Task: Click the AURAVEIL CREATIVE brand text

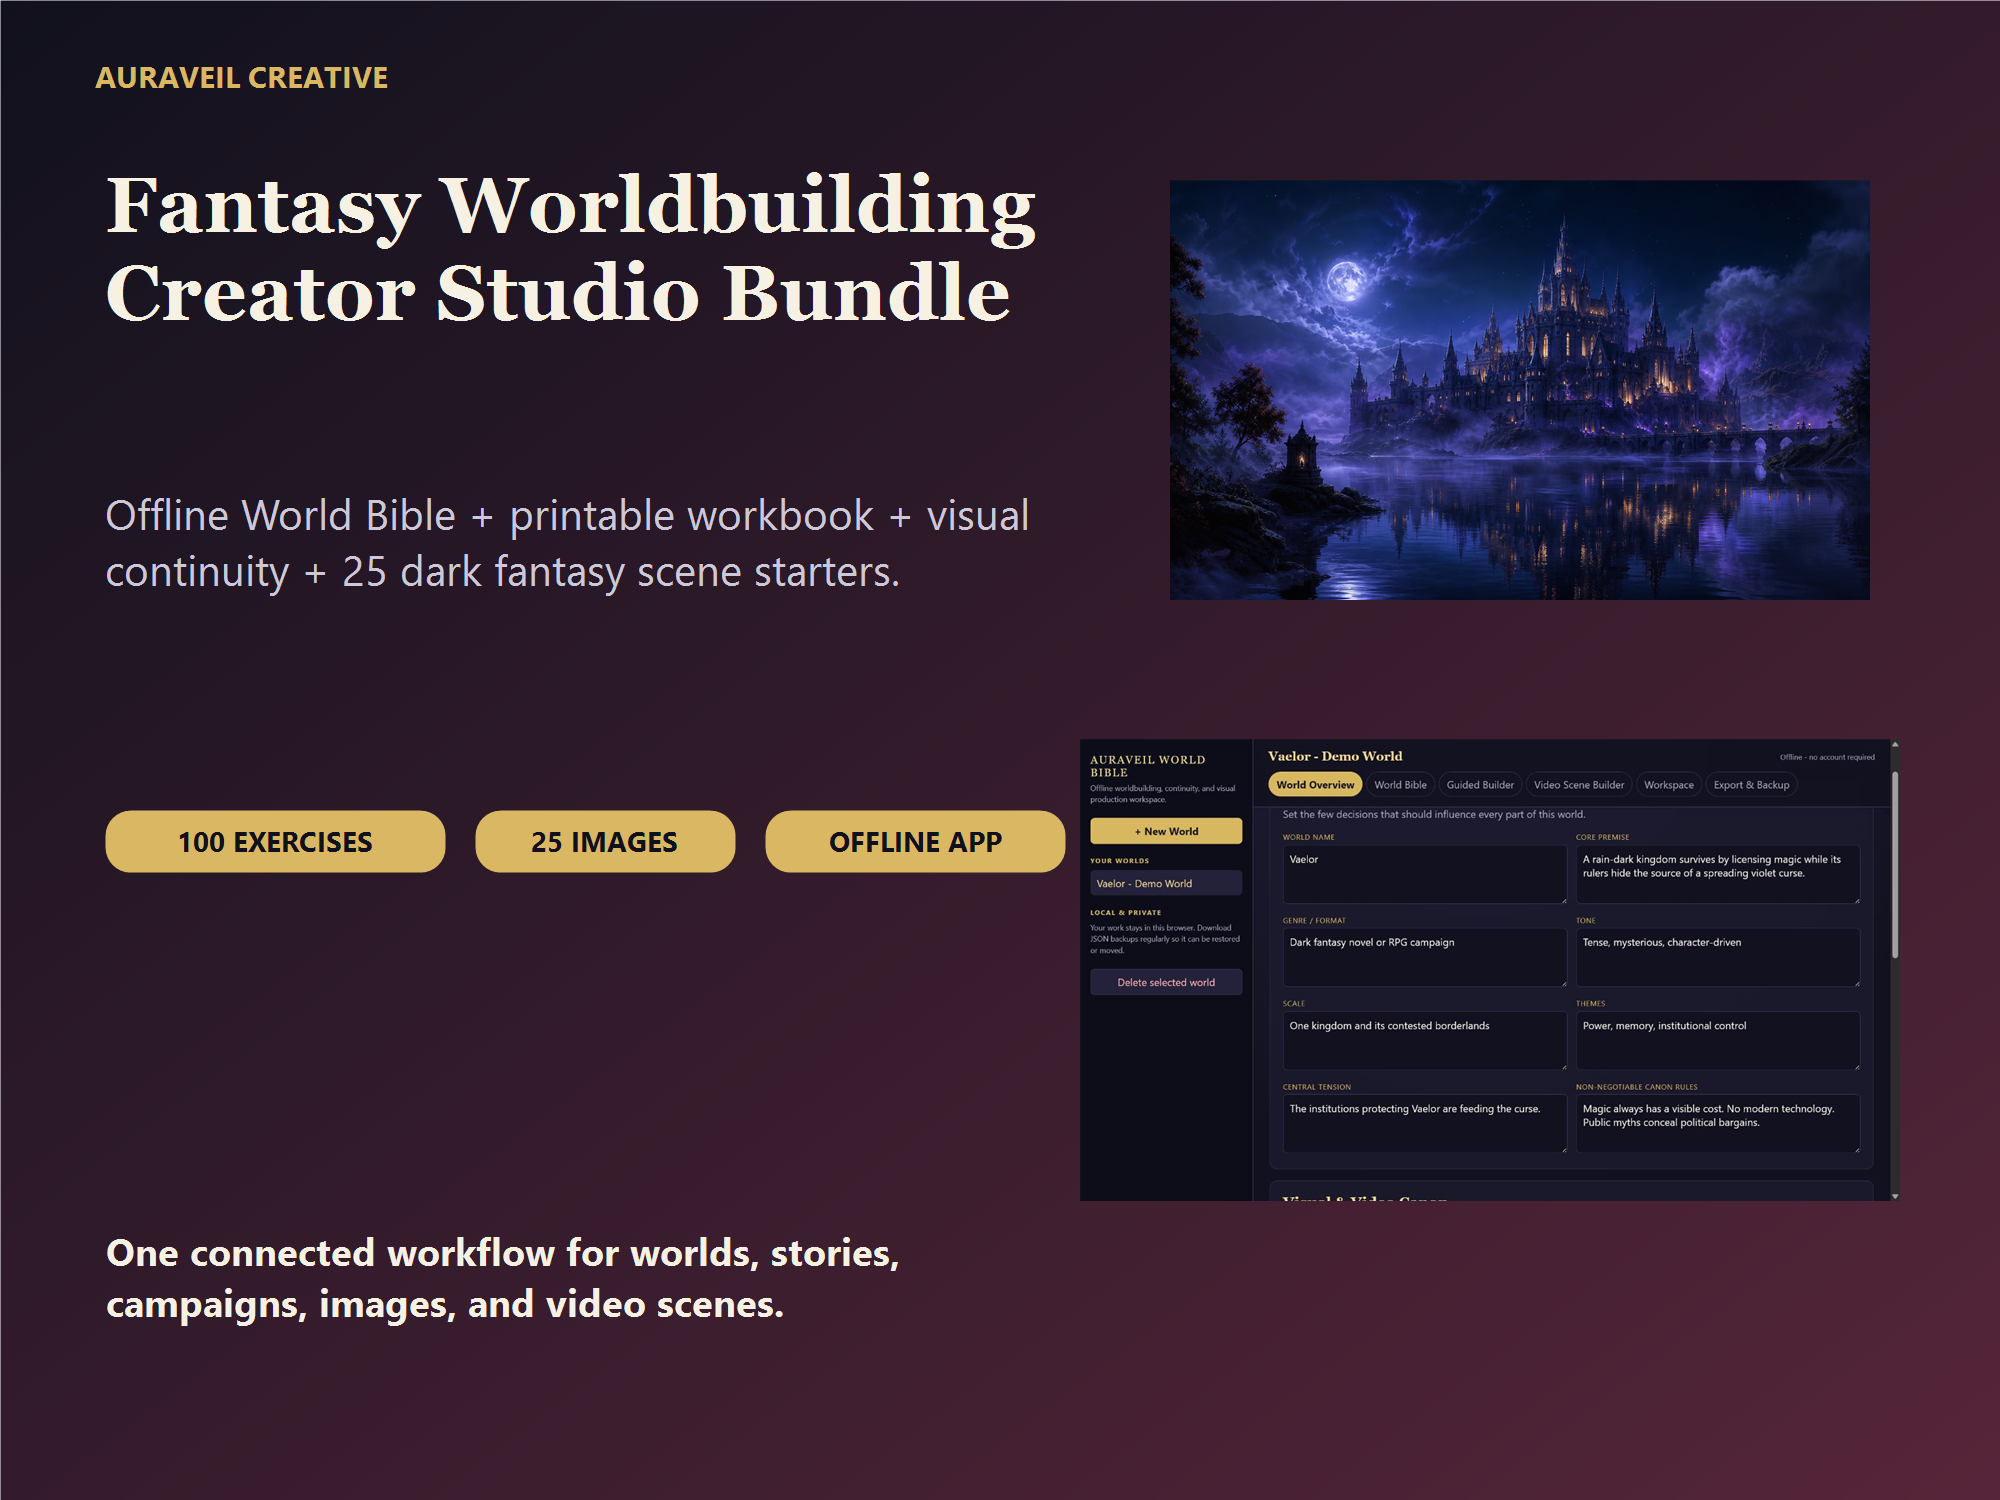Action: click(x=241, y=78)
